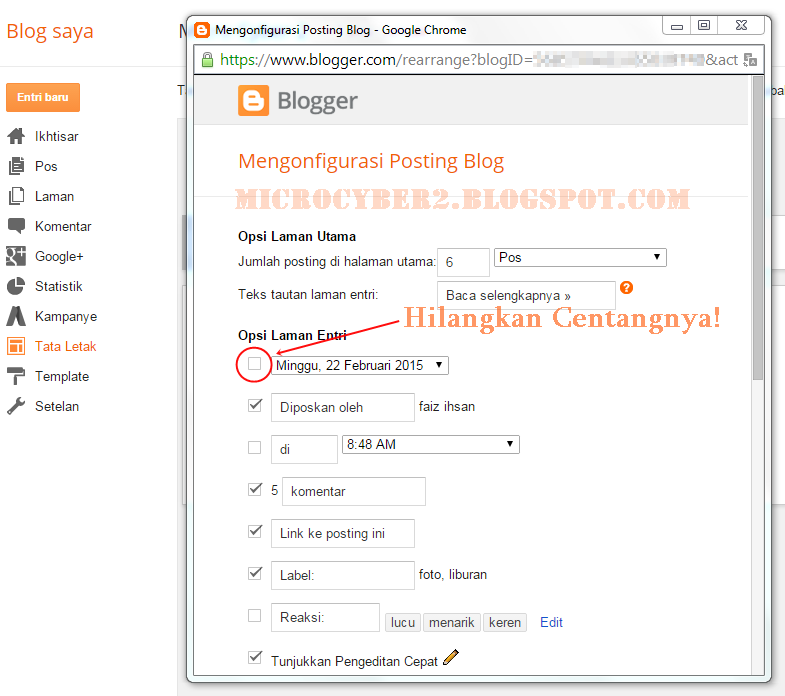The image size is (785, 696).
Task: Uncheck the komentar checkbox
Action: pos(255,489)
